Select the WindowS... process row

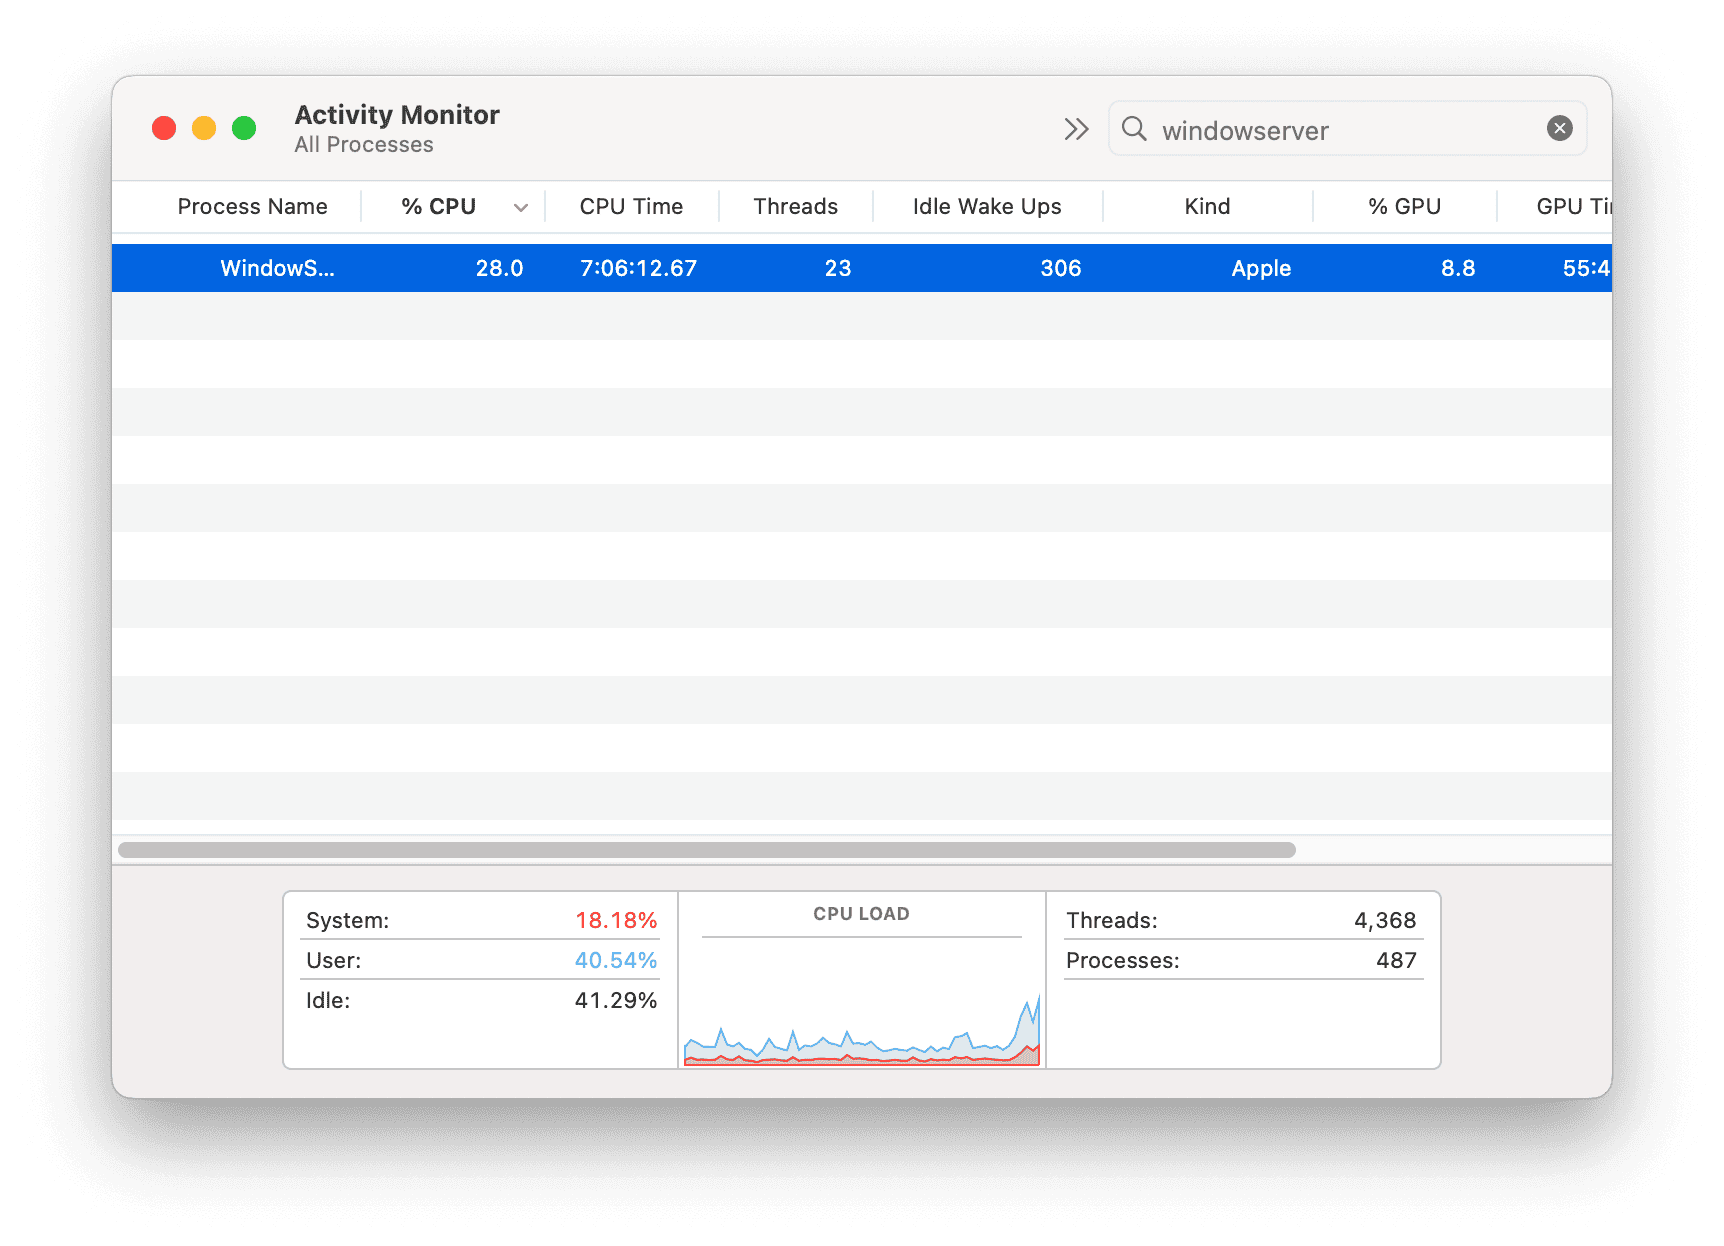(x=862, y=268)
